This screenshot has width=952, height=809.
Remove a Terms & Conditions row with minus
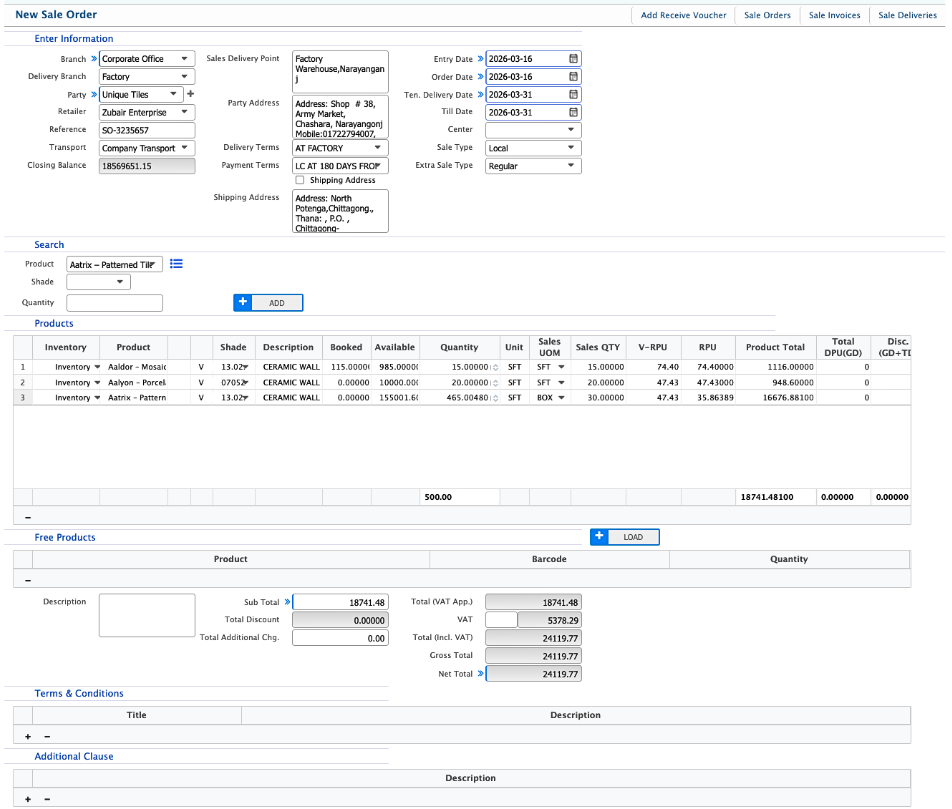pyautogui.click(x=47, y=736)
